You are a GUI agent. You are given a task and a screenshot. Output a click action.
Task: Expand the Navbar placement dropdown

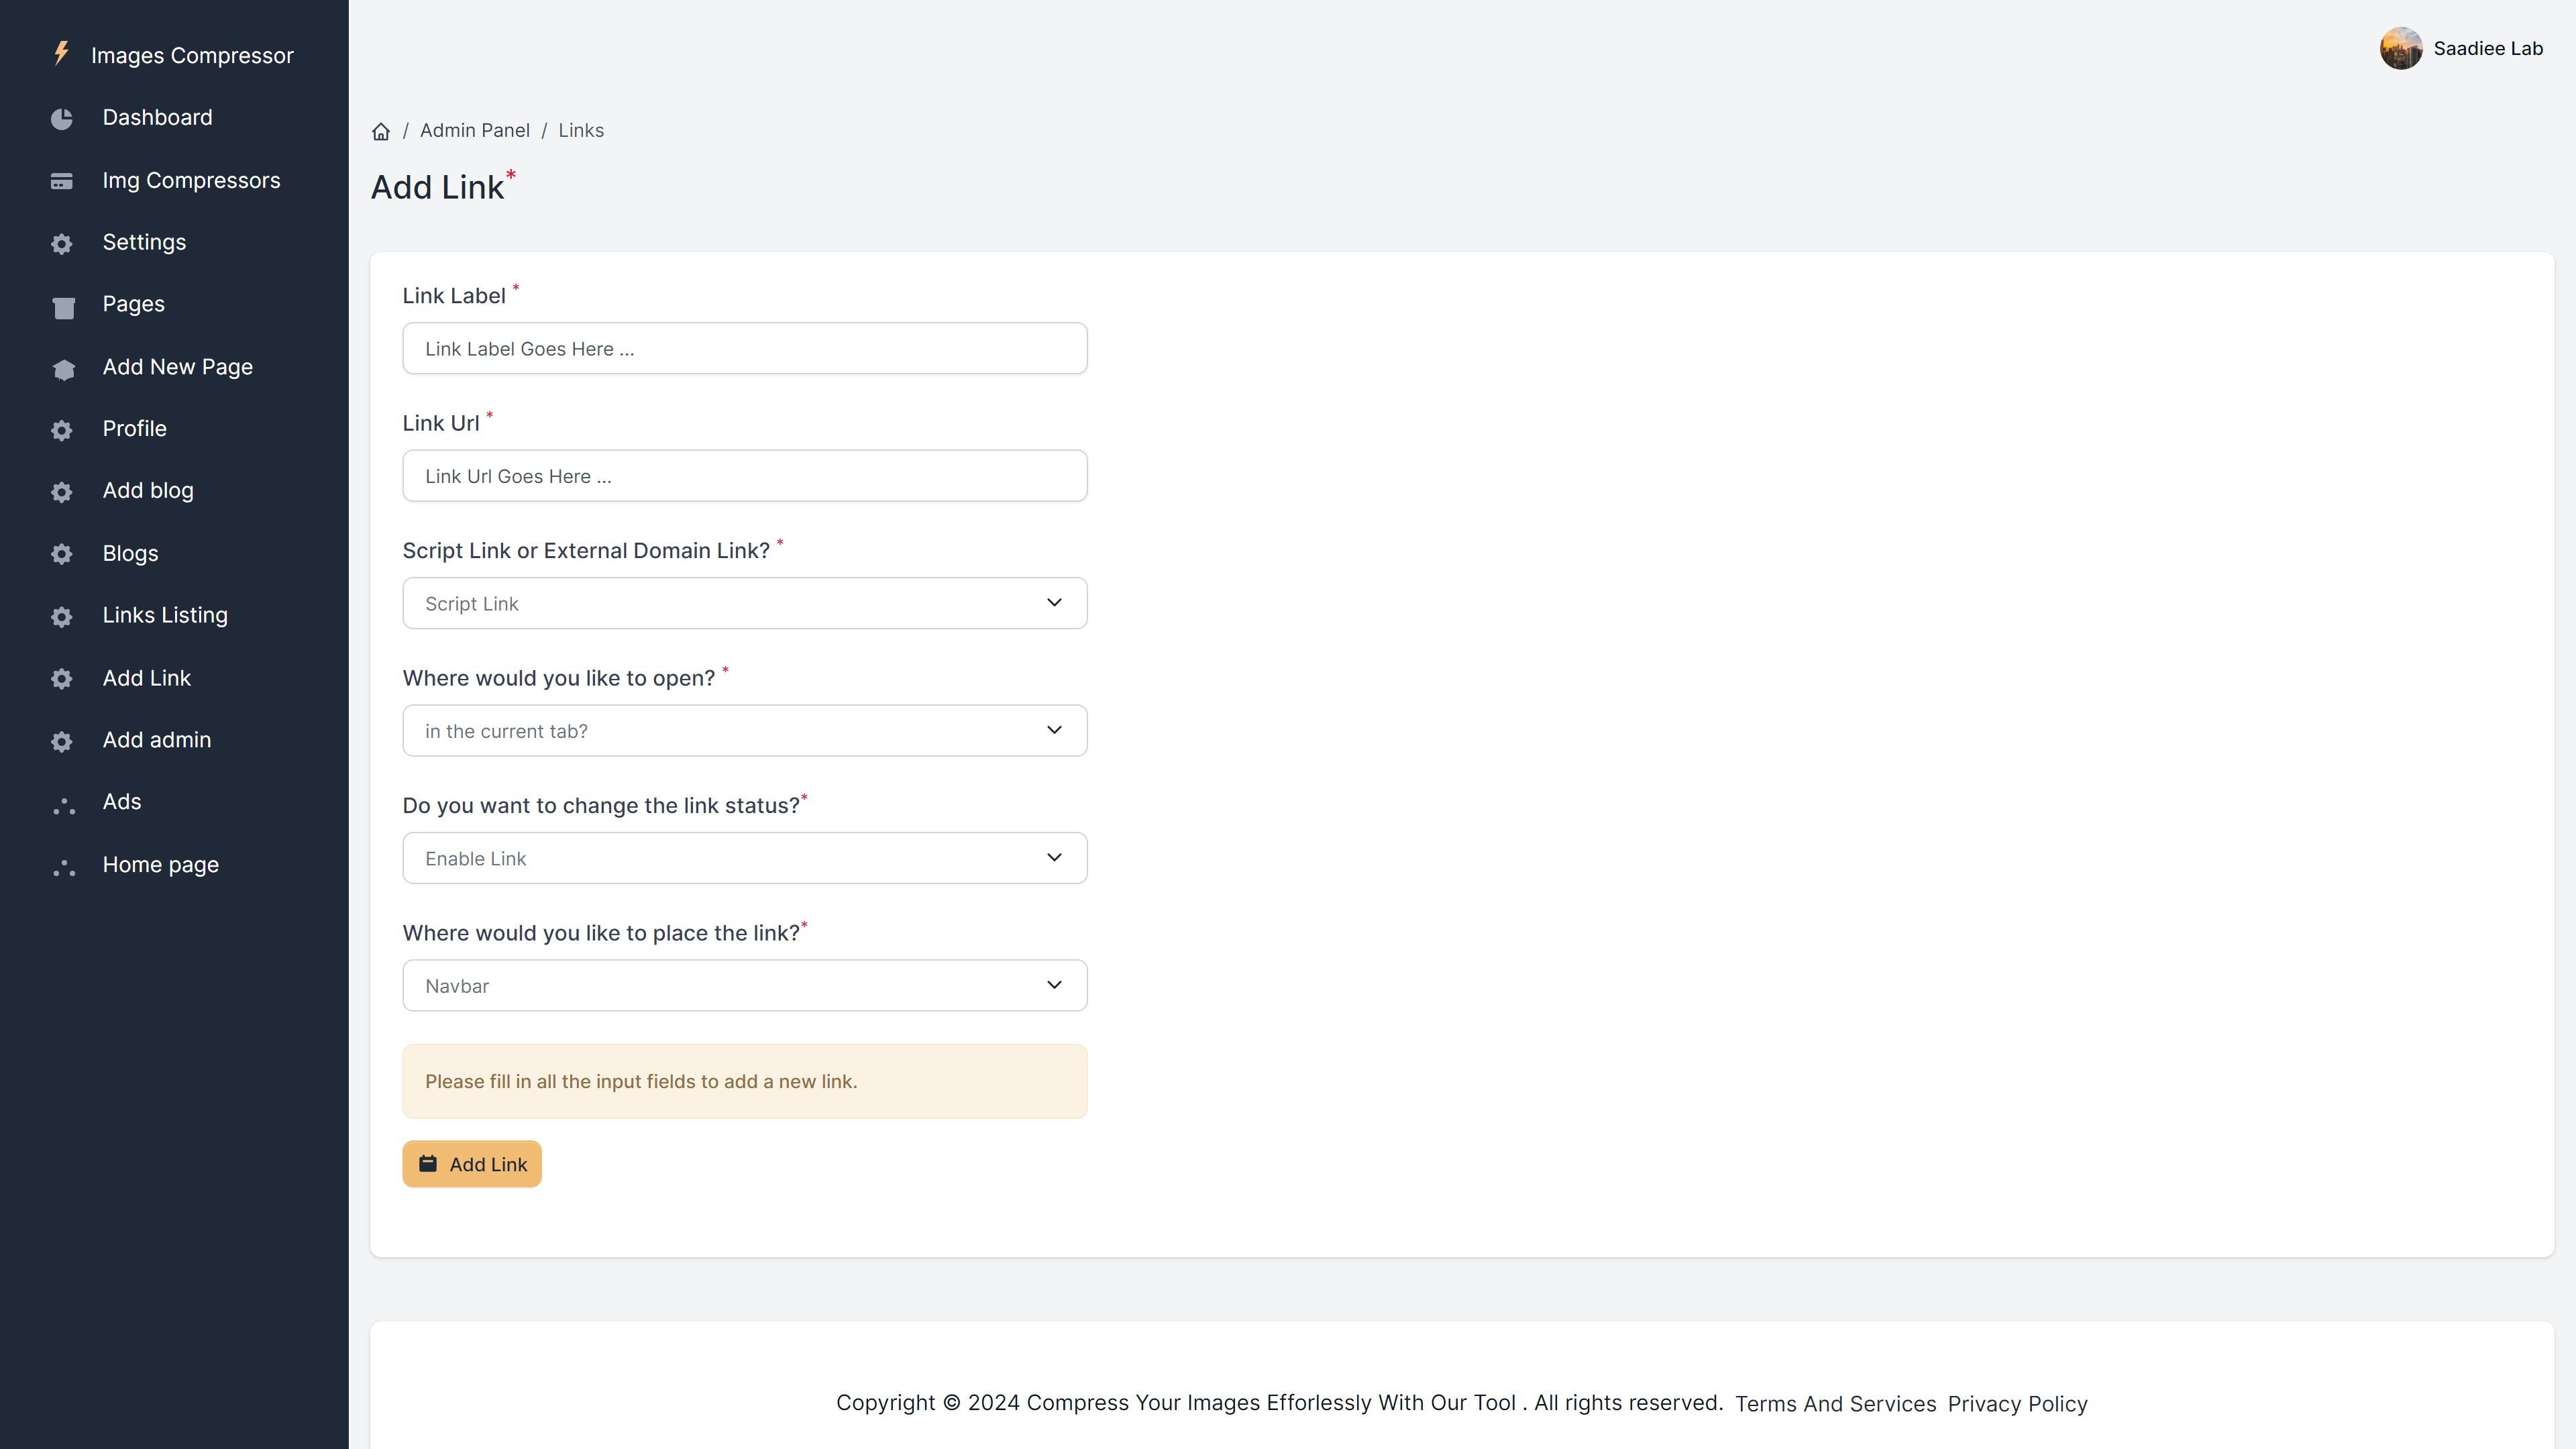(744, 986)
